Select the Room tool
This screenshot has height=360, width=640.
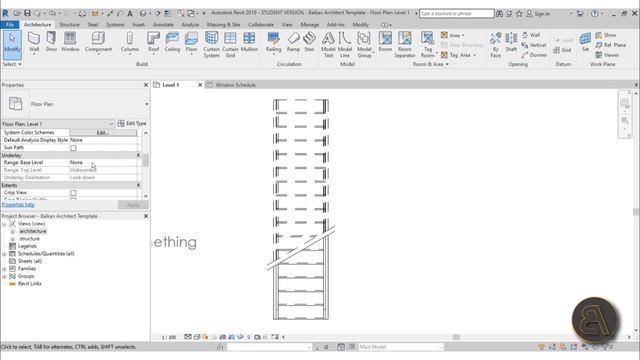[385, 42]
